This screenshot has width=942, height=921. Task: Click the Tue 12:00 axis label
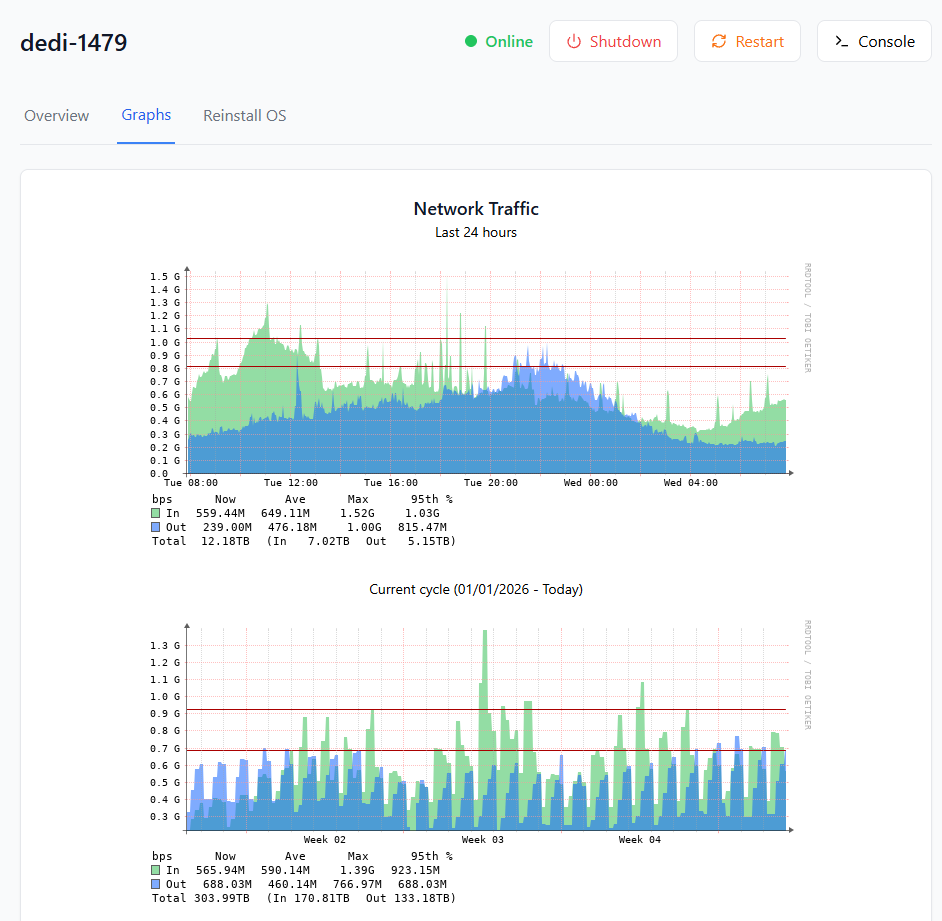291,483
